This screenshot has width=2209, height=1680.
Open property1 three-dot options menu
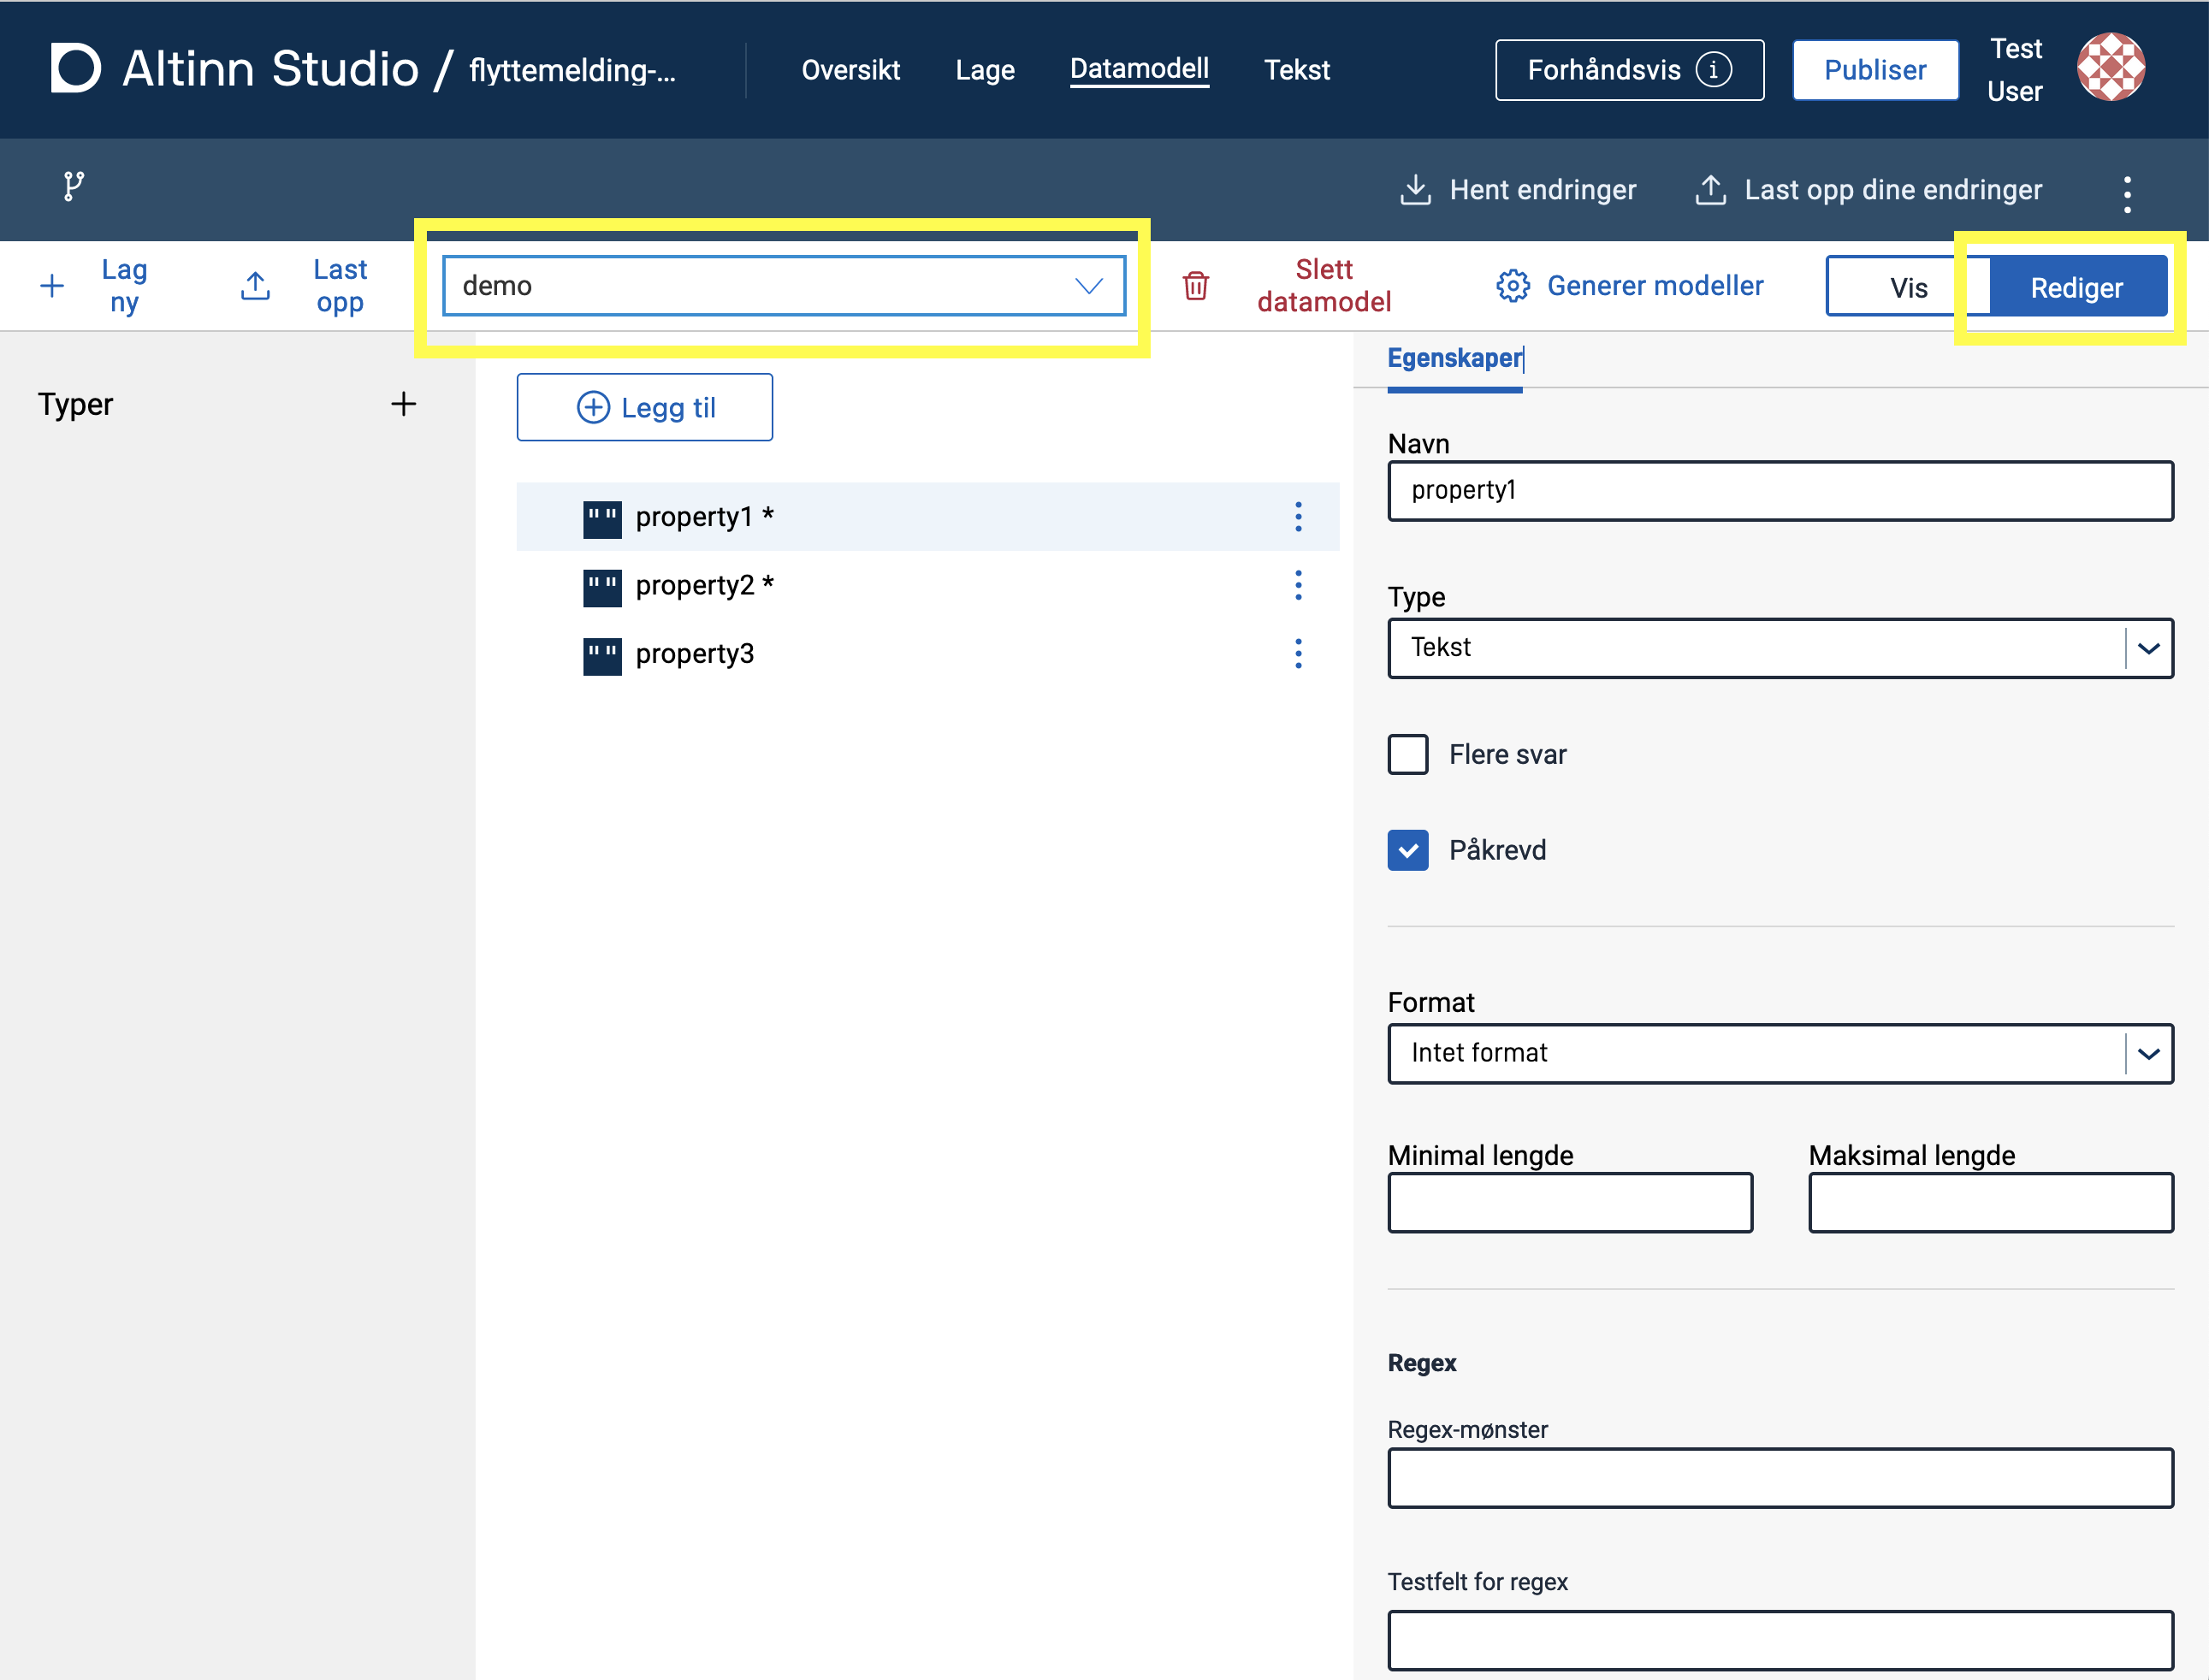click(1298, 517)
